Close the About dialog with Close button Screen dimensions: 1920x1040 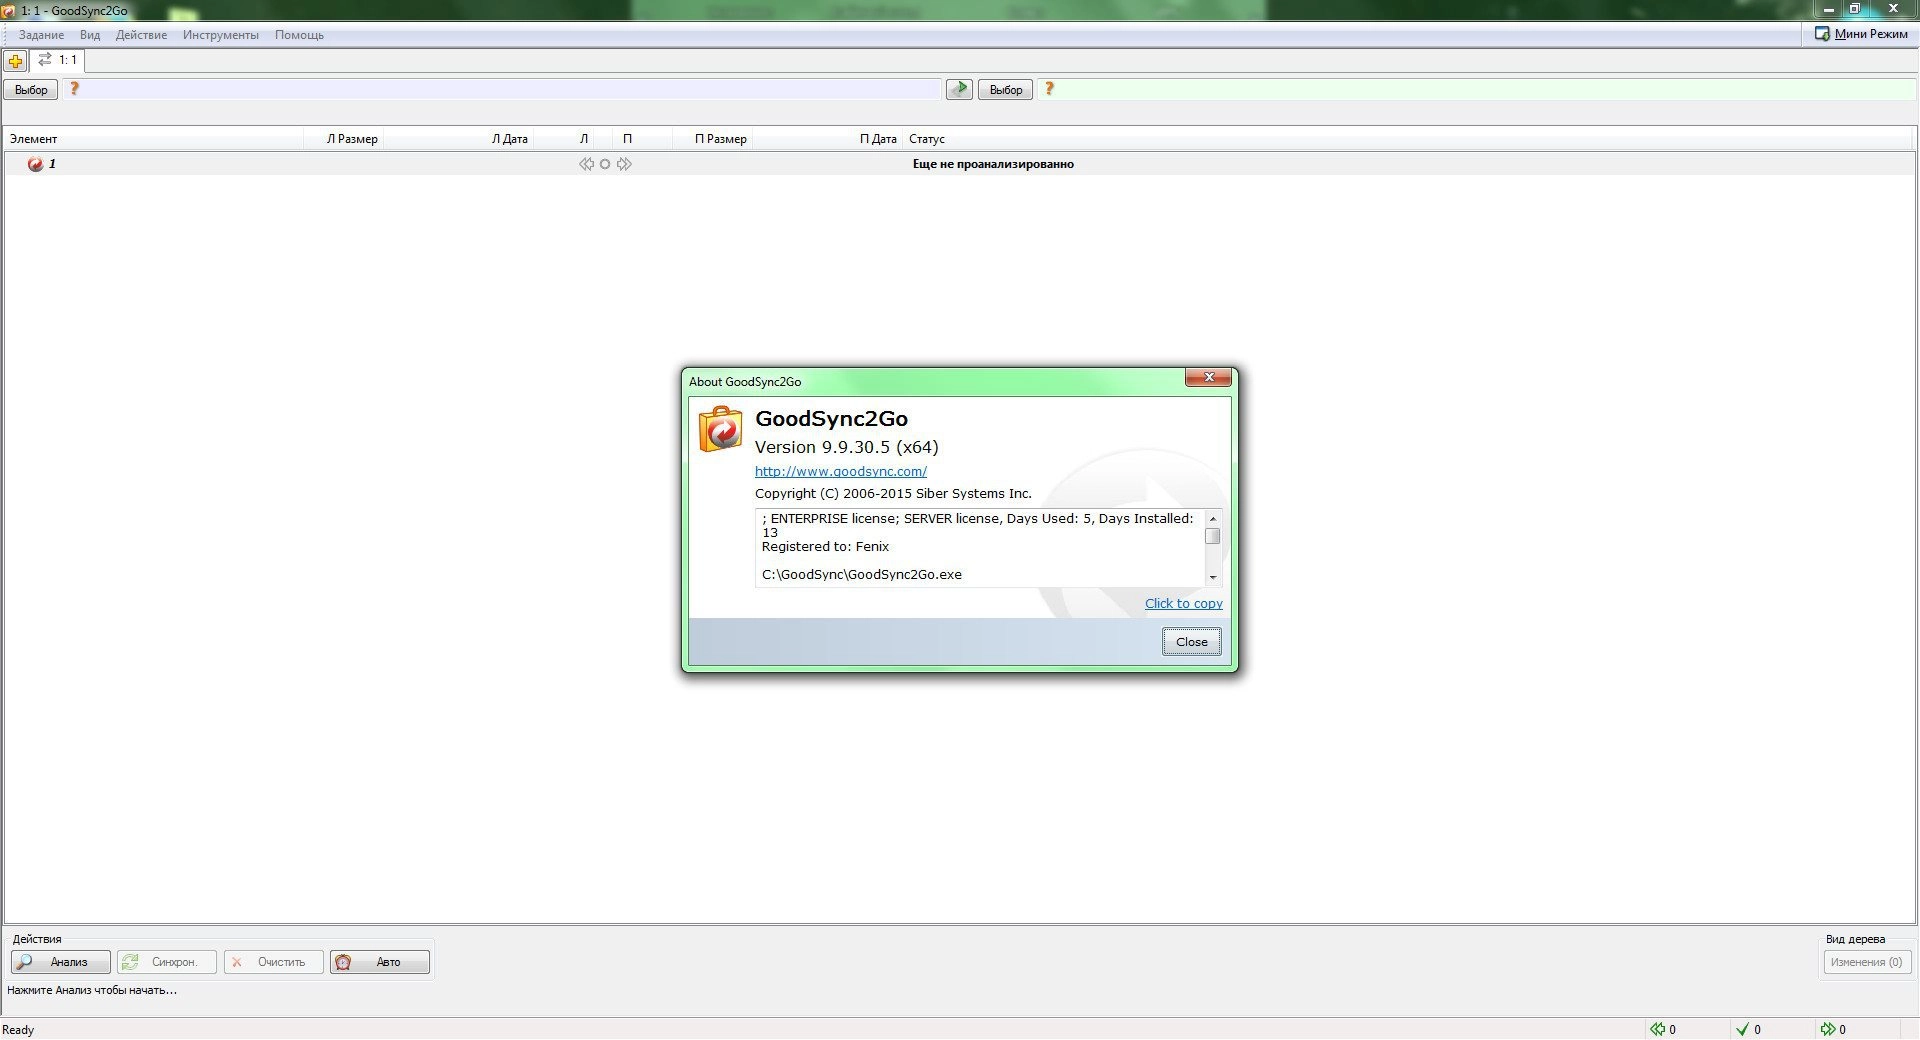tap(1191, 642)
